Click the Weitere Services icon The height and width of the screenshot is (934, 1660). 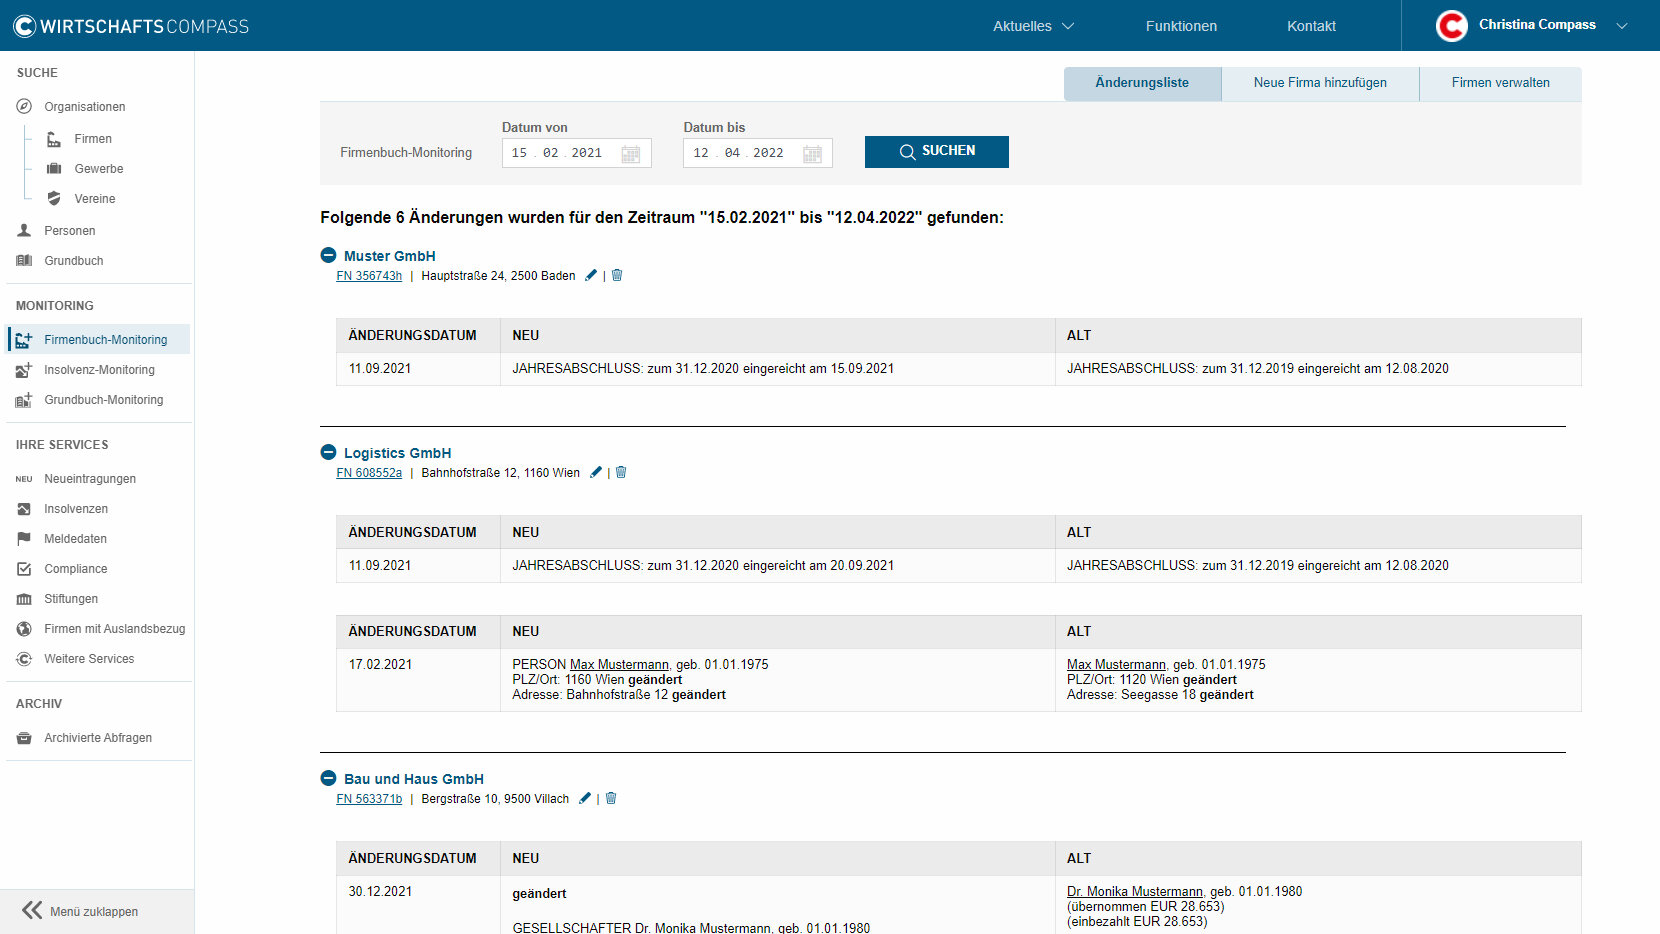24,659
